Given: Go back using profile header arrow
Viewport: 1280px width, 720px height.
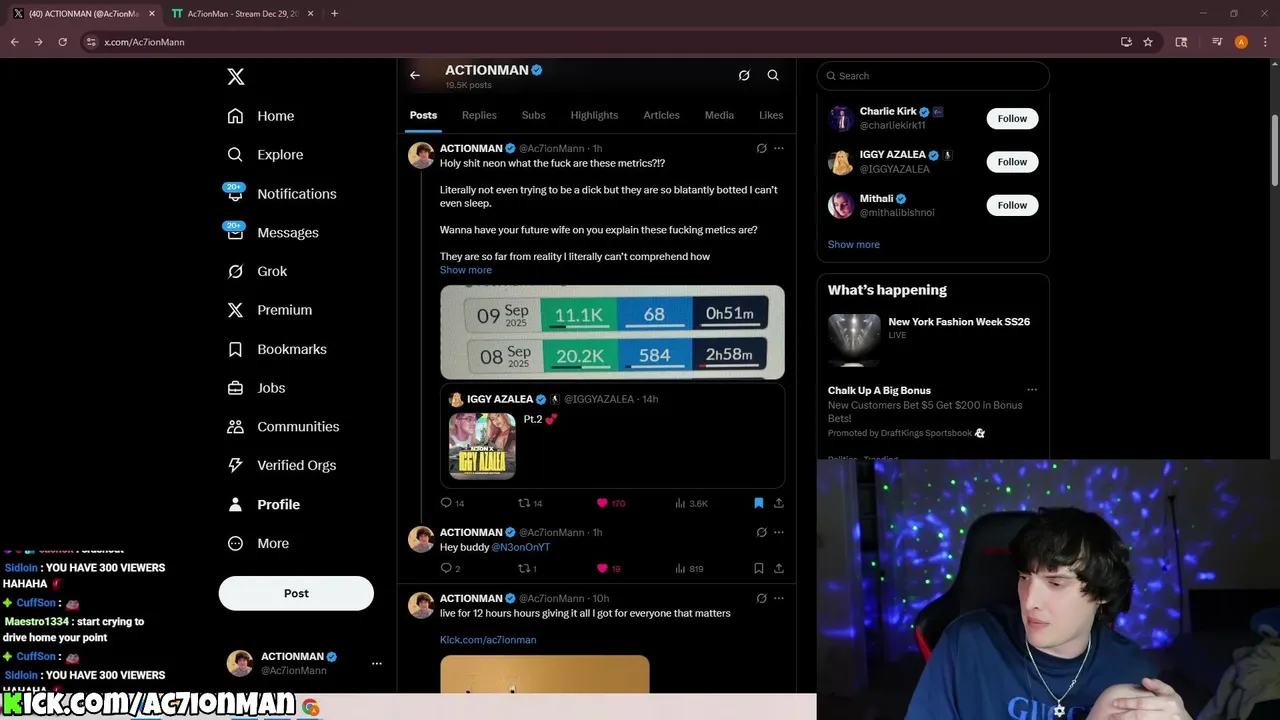Looking at the screenshot, I should coord(415,75).
